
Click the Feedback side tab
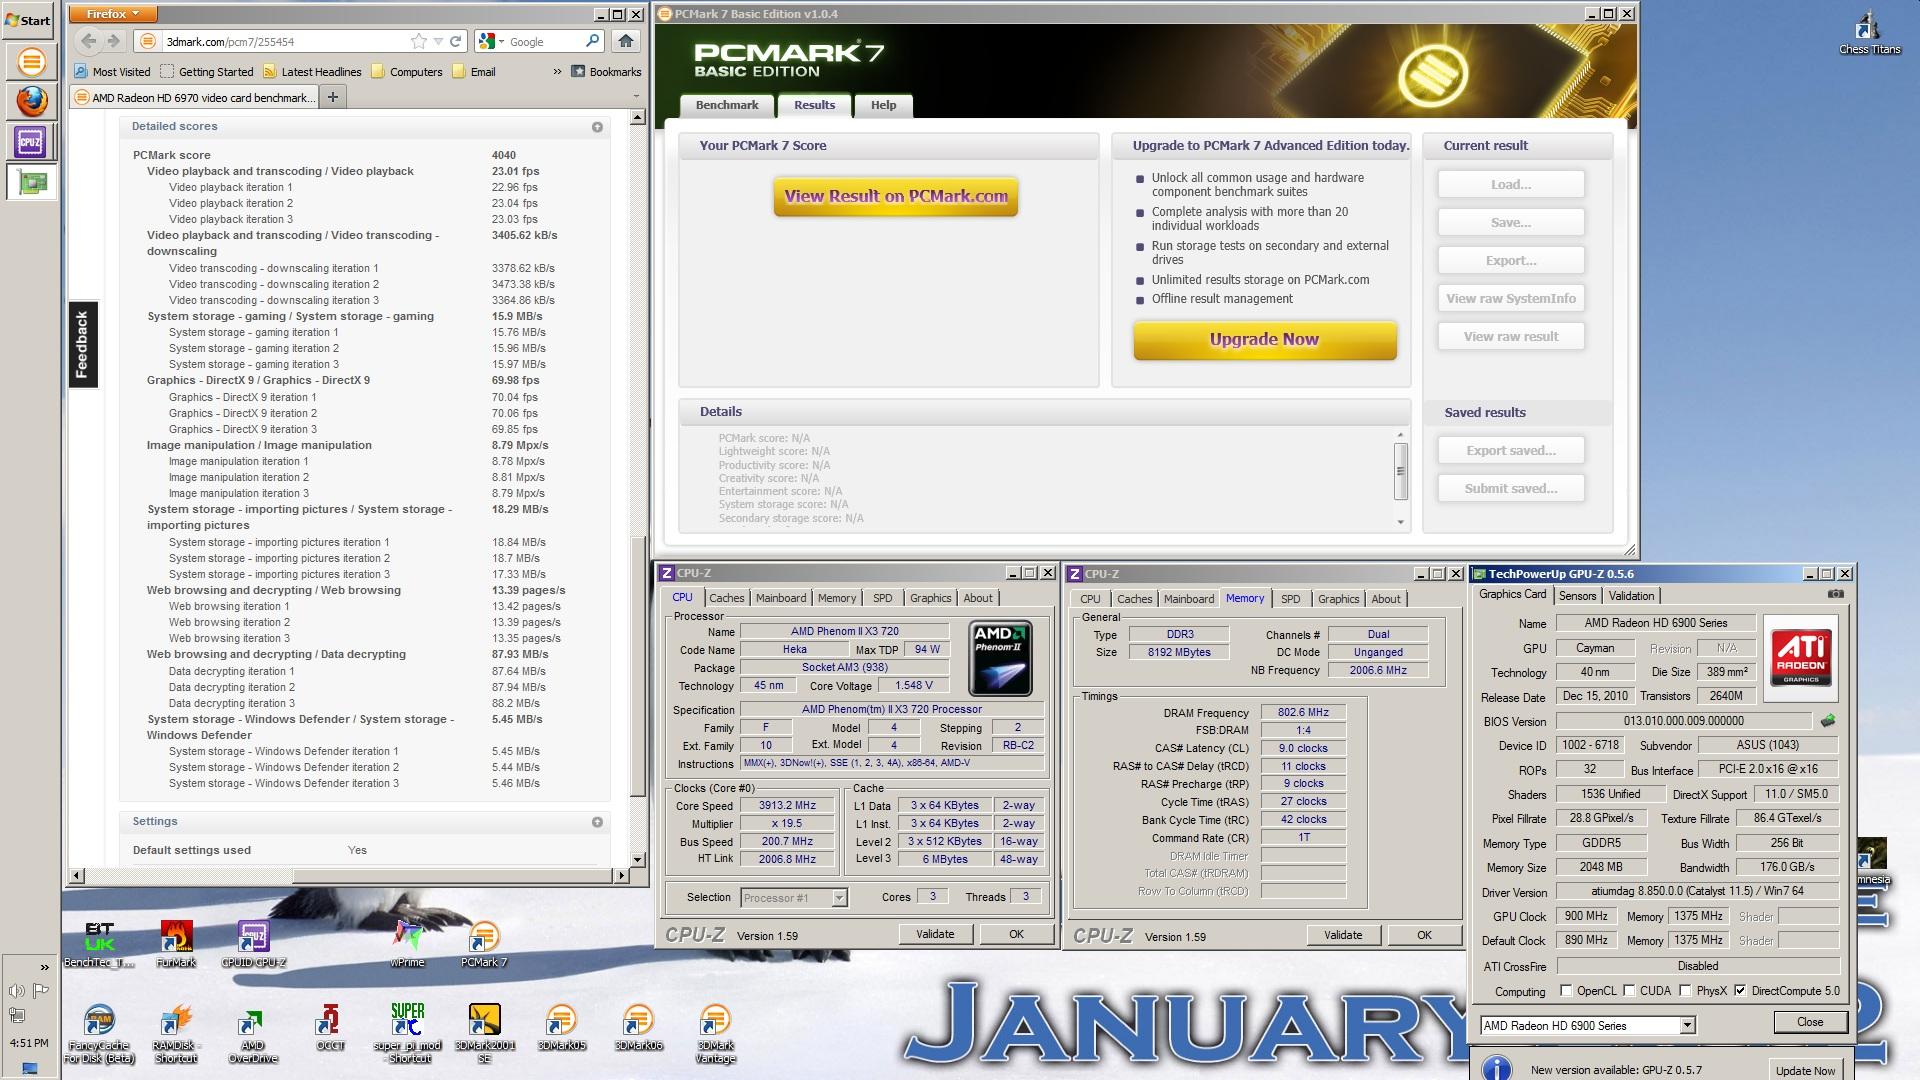point(83,344)
